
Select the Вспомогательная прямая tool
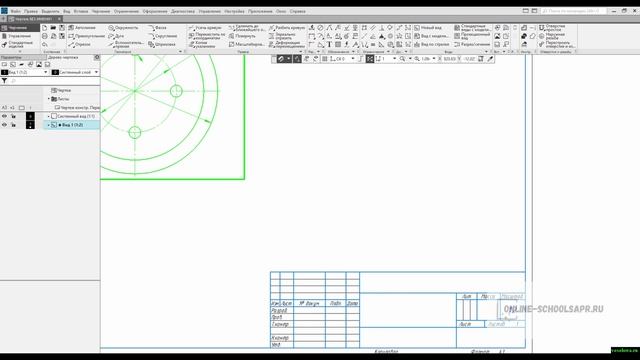pos(126,44)
